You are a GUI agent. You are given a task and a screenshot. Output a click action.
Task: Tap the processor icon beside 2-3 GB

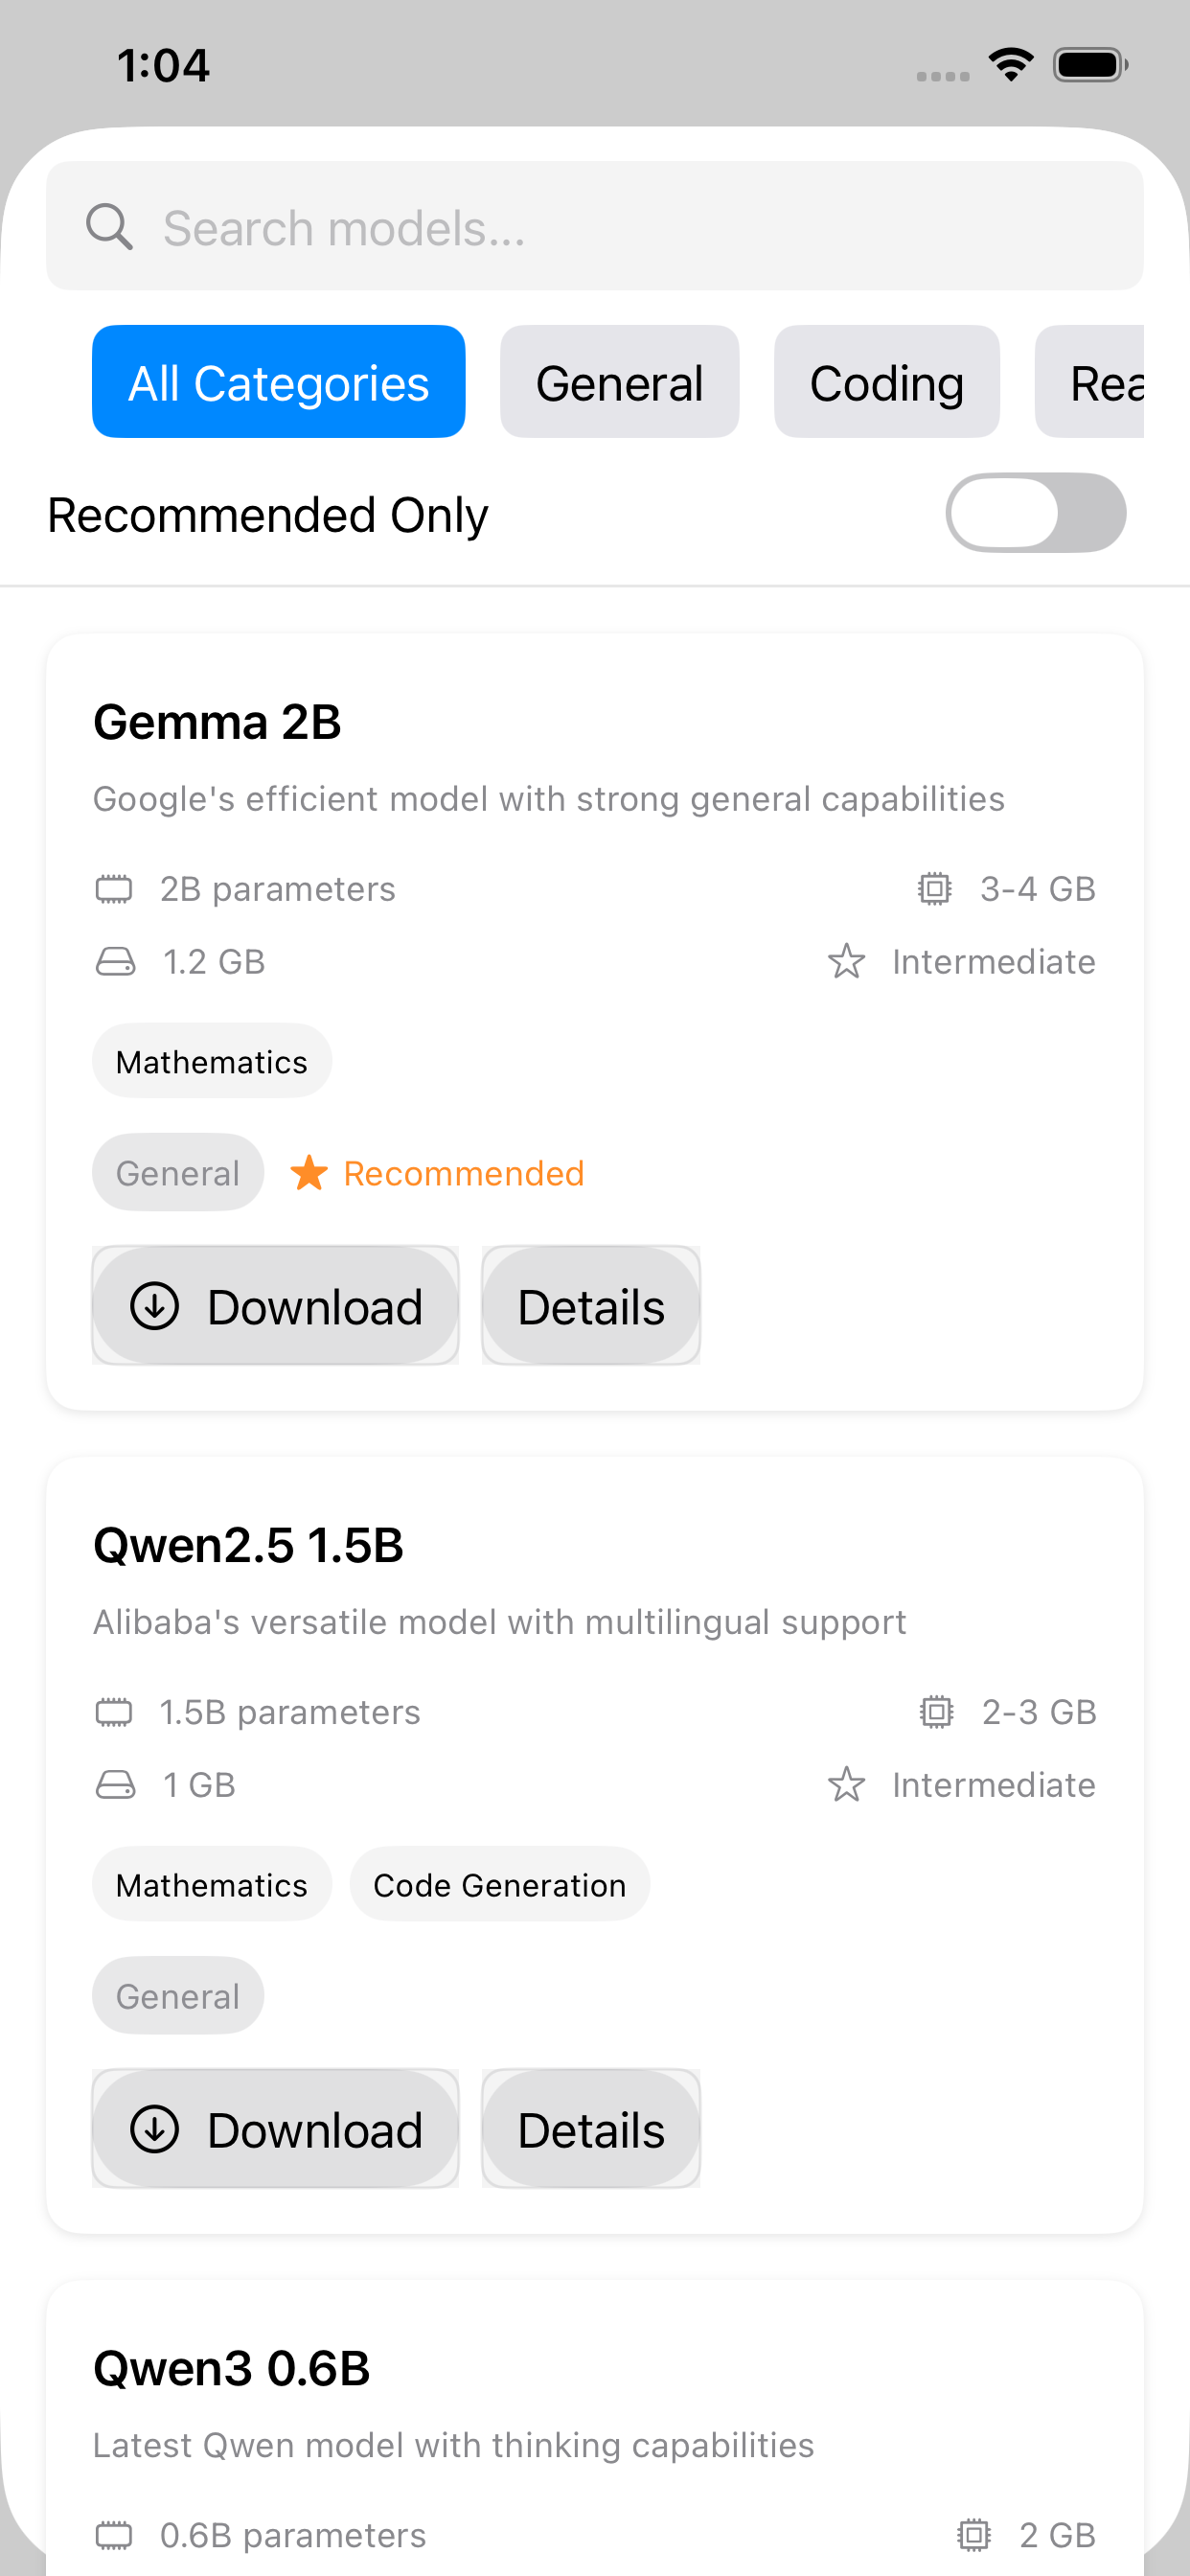pos(936,1712)
